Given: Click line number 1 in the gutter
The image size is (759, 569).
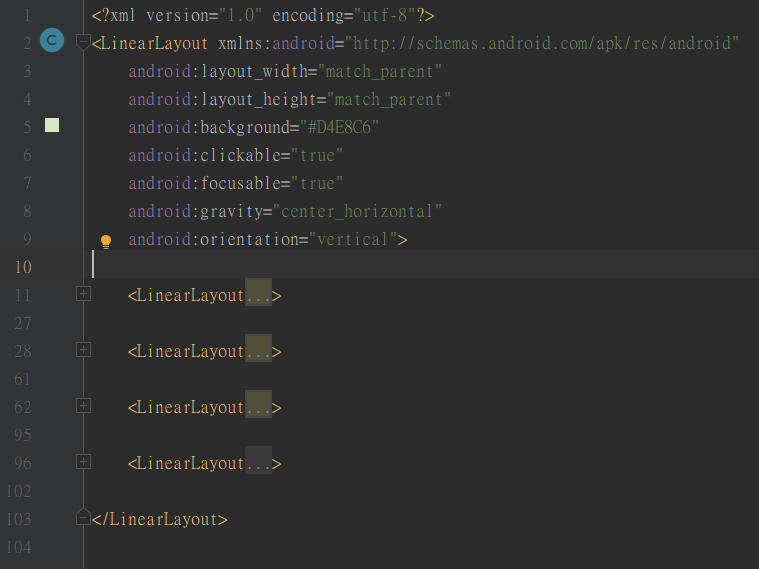Looking at the screenshot, I should pyautogui.click(x=27, y=15).
